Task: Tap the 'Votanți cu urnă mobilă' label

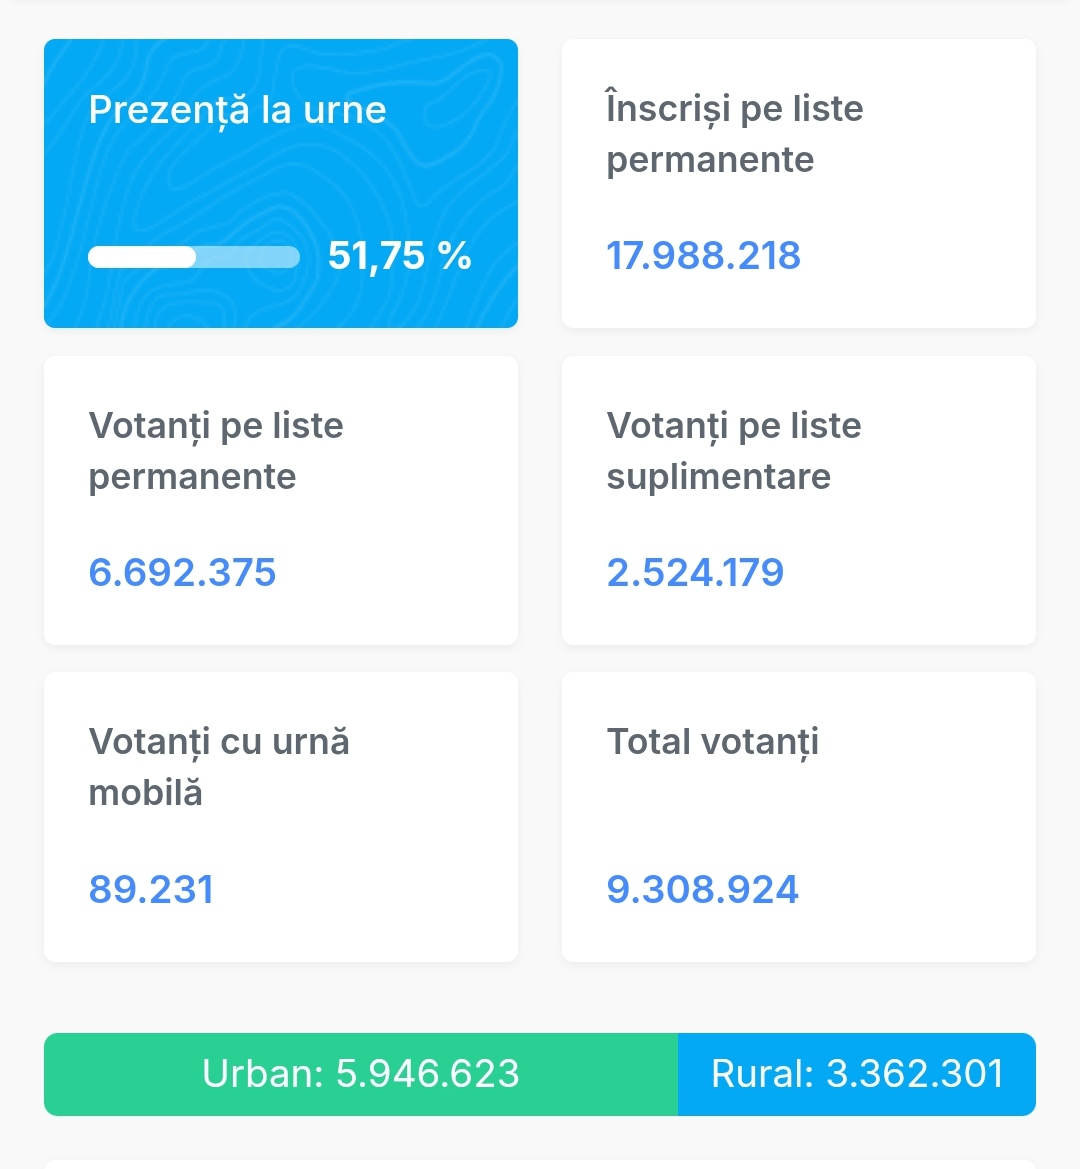Action: 218,767
